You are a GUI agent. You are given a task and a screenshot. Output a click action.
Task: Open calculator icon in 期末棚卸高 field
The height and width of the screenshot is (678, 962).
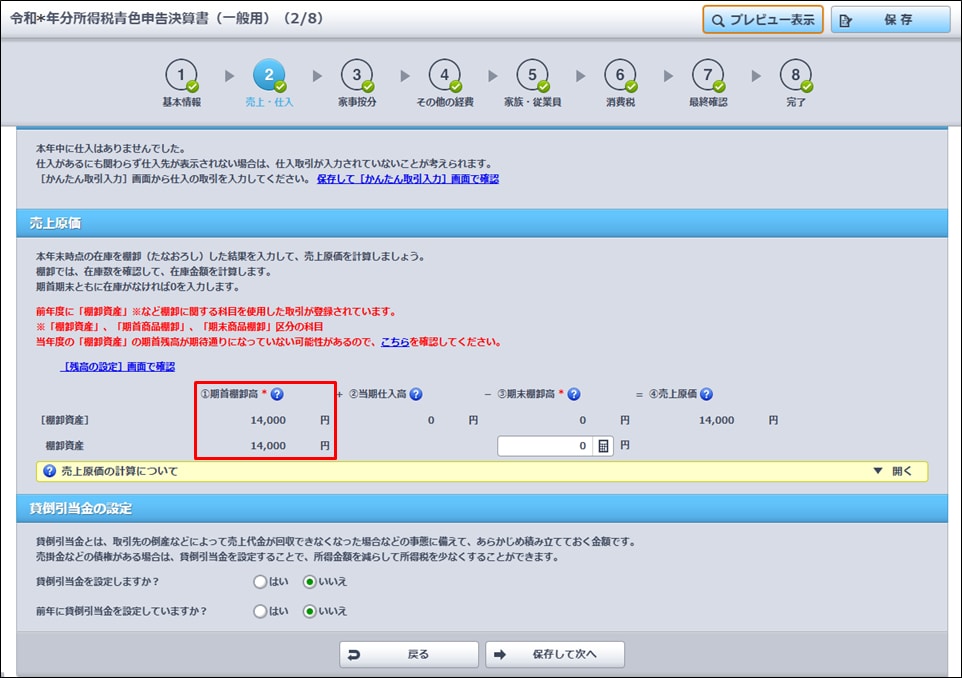click(x=603, y=446)
